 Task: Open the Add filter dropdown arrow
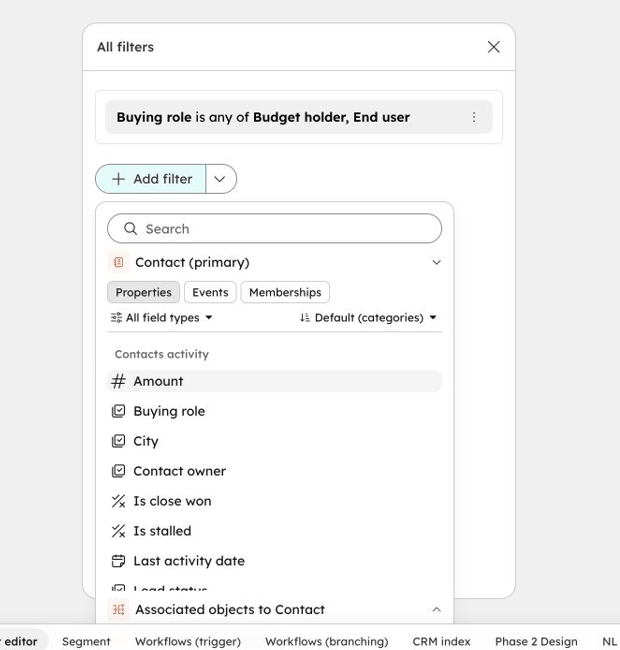[220, 179]
